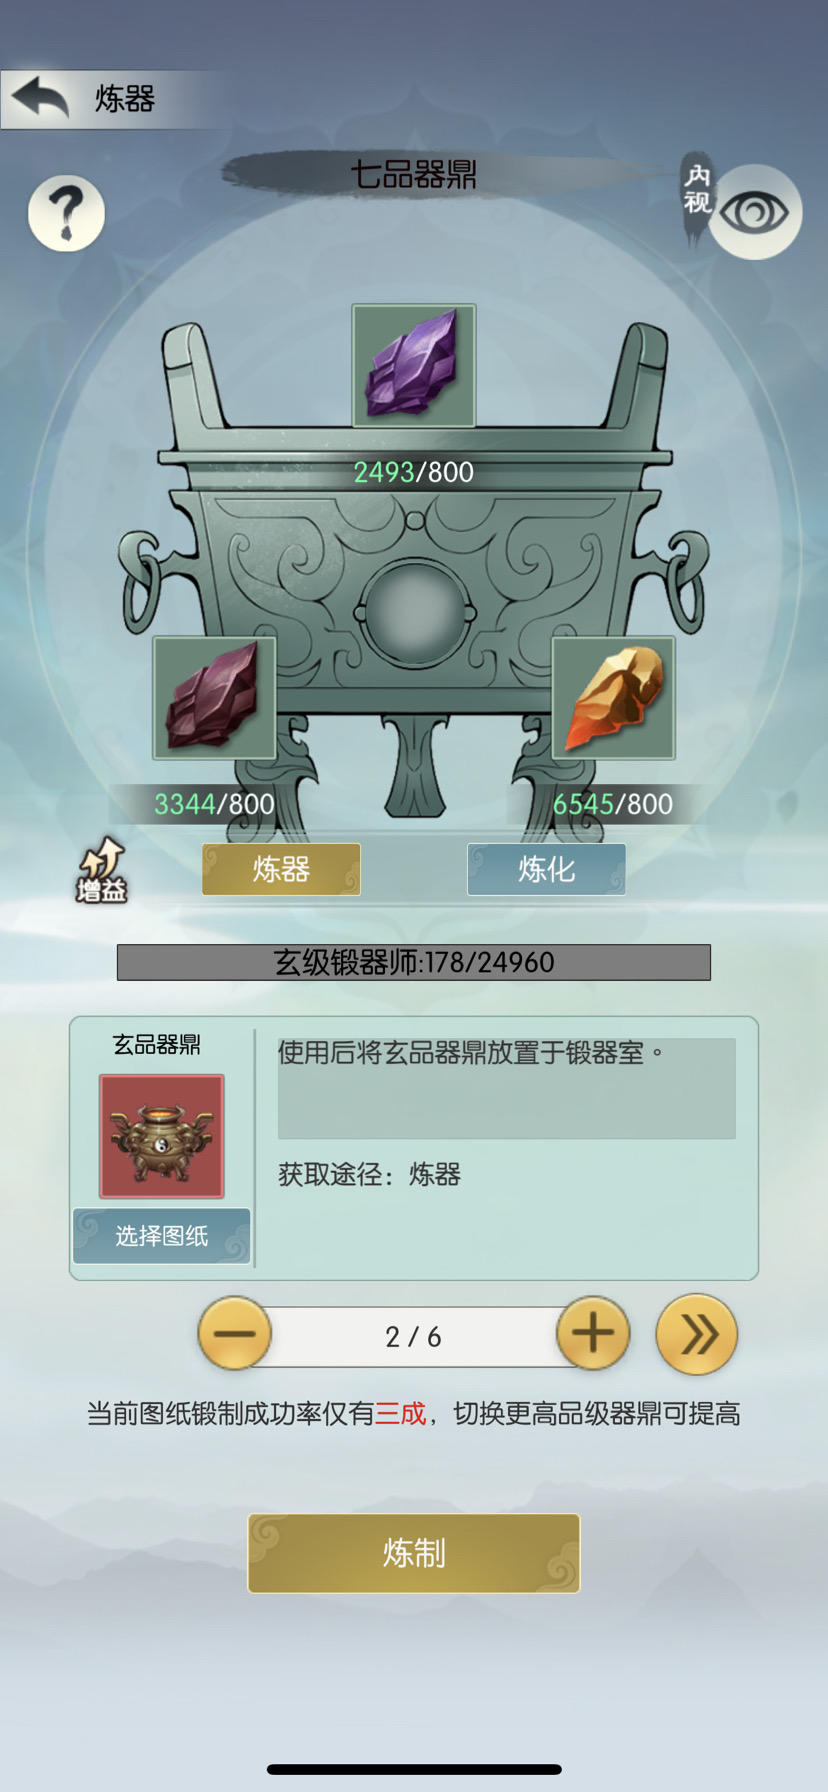
Task: Tap the blueprint description text box
Action: [507, 1088]
